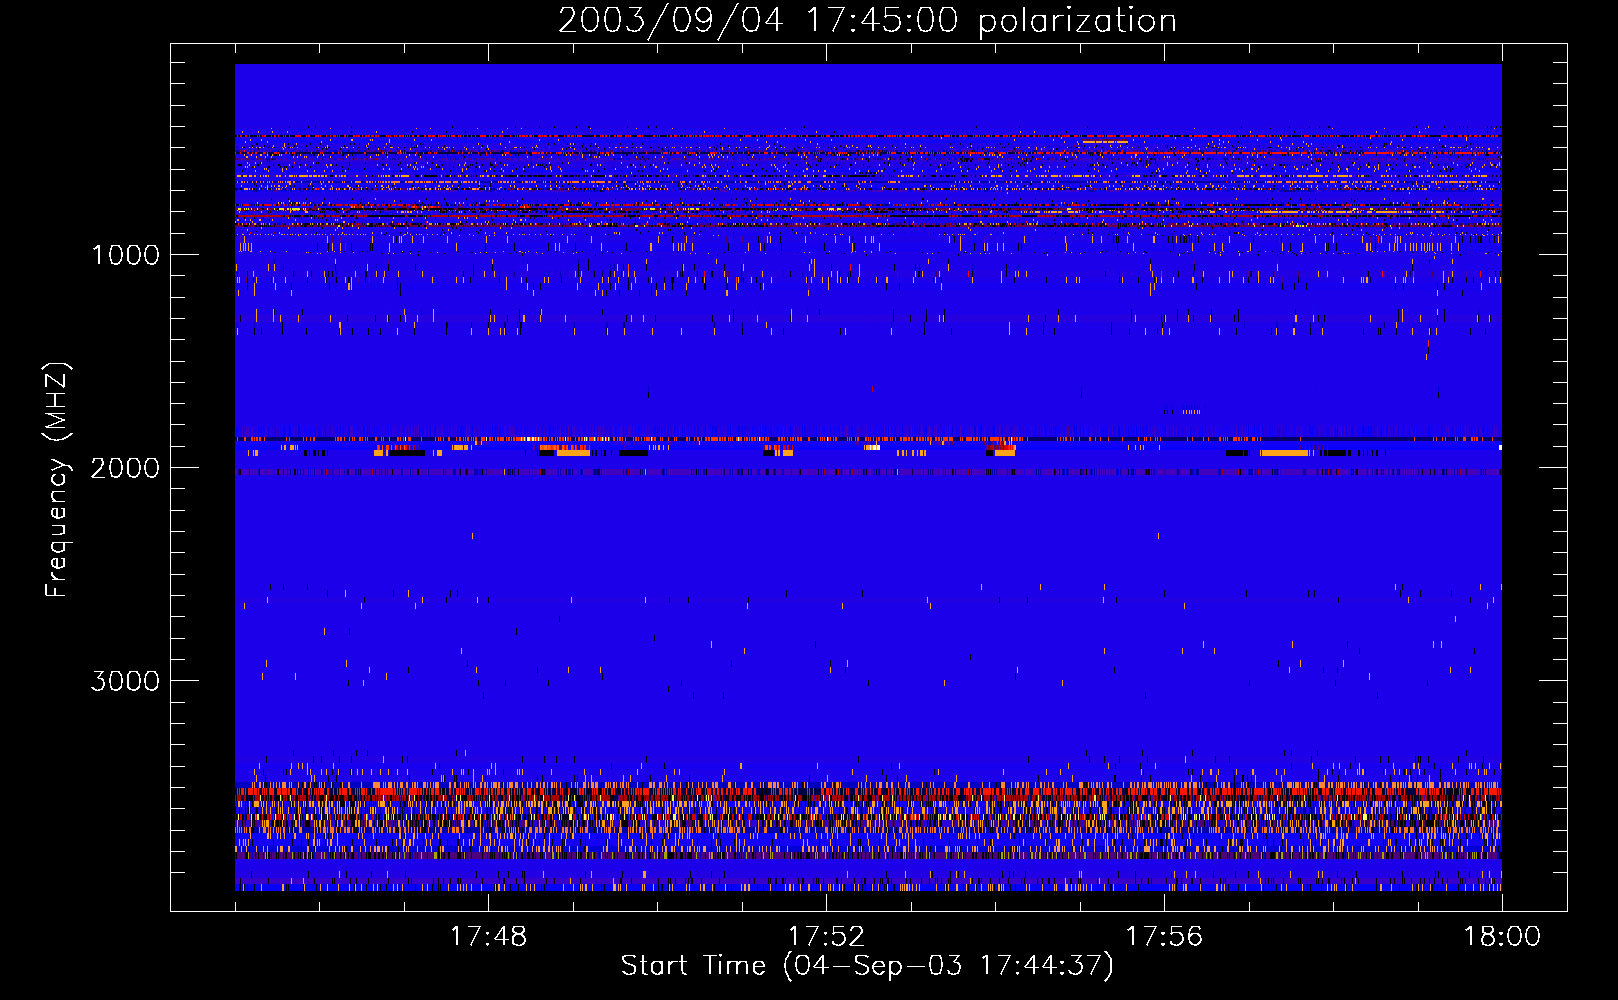Click the orange segment near 17:49 just above 2000 MHz
1618x1000 pixels.
[x=573, y=452]
